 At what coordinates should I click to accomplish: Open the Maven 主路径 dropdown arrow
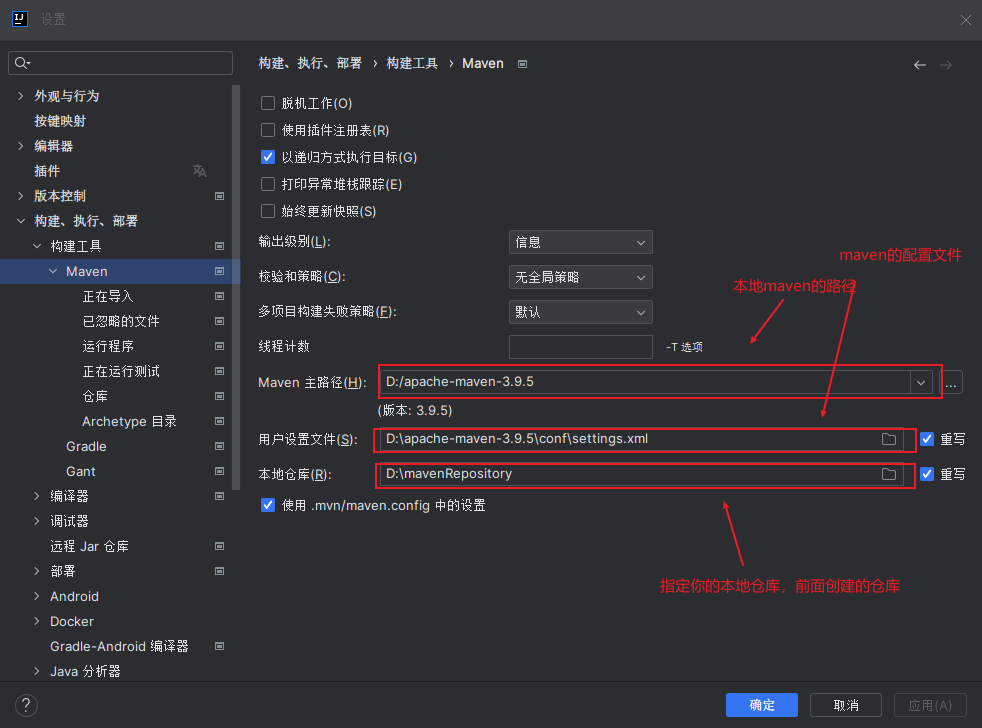(x=920, y=382)
